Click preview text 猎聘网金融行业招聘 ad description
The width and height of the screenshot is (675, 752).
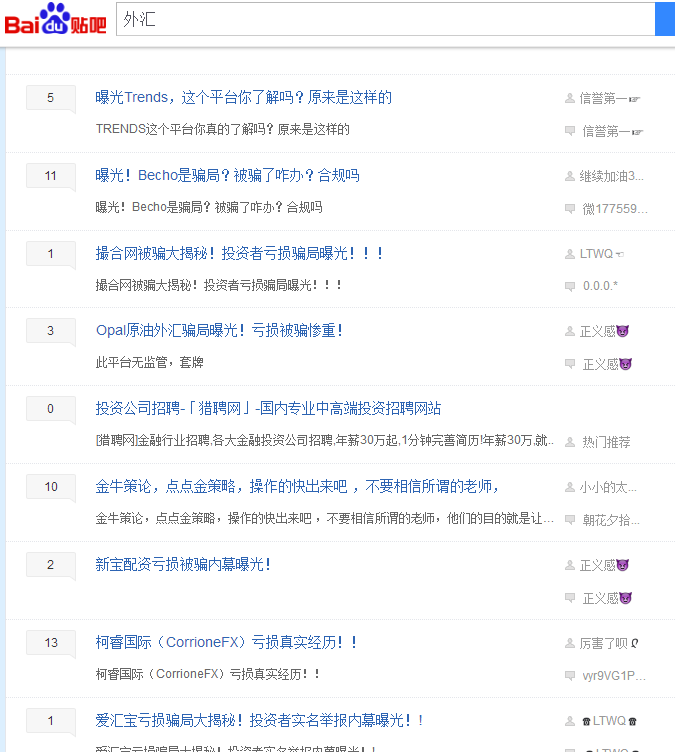[325, 440]
